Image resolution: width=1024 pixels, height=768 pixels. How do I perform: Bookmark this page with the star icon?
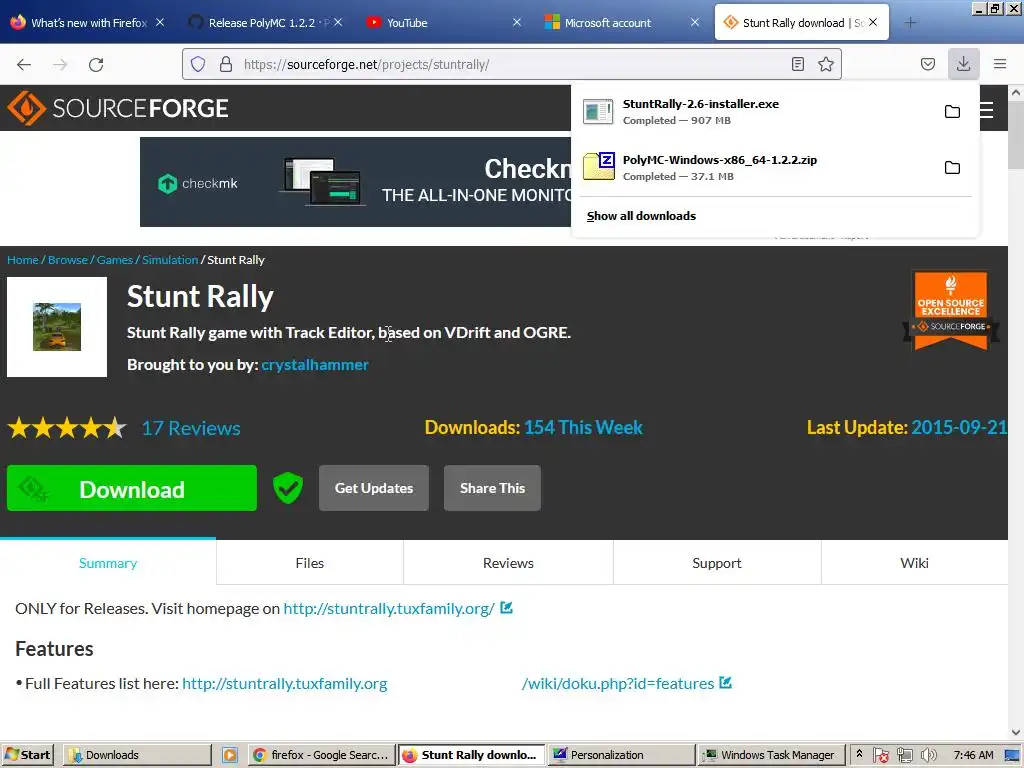(x=825, y=64)
